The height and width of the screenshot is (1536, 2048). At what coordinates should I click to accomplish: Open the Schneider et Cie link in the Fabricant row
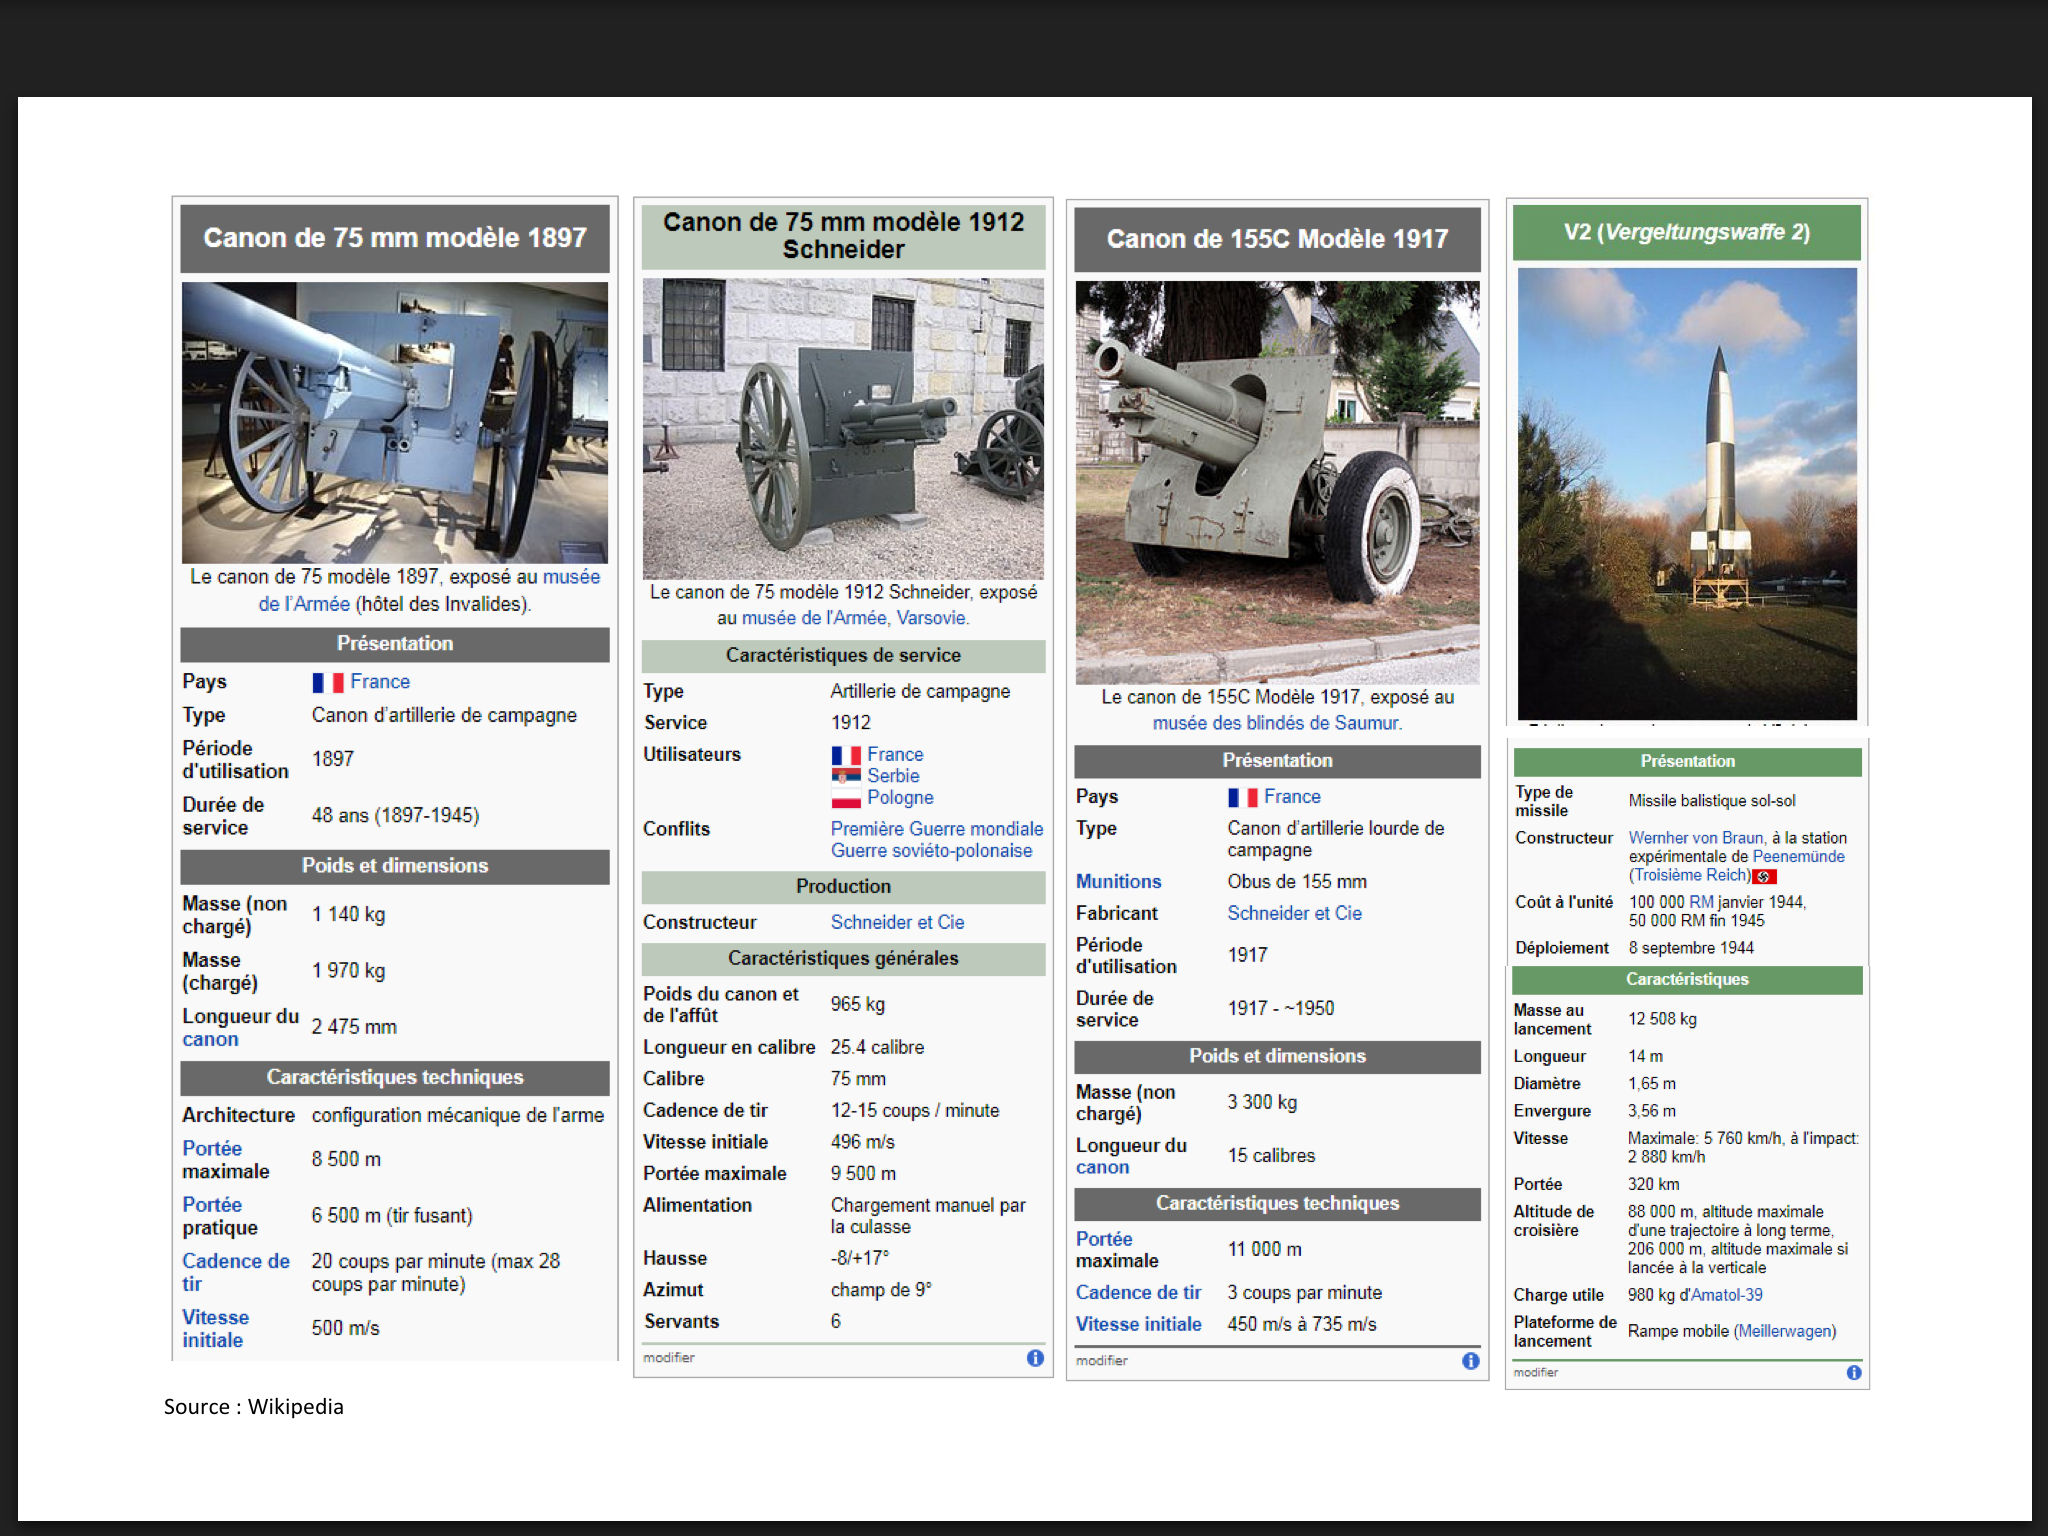tap(1294, 913)
